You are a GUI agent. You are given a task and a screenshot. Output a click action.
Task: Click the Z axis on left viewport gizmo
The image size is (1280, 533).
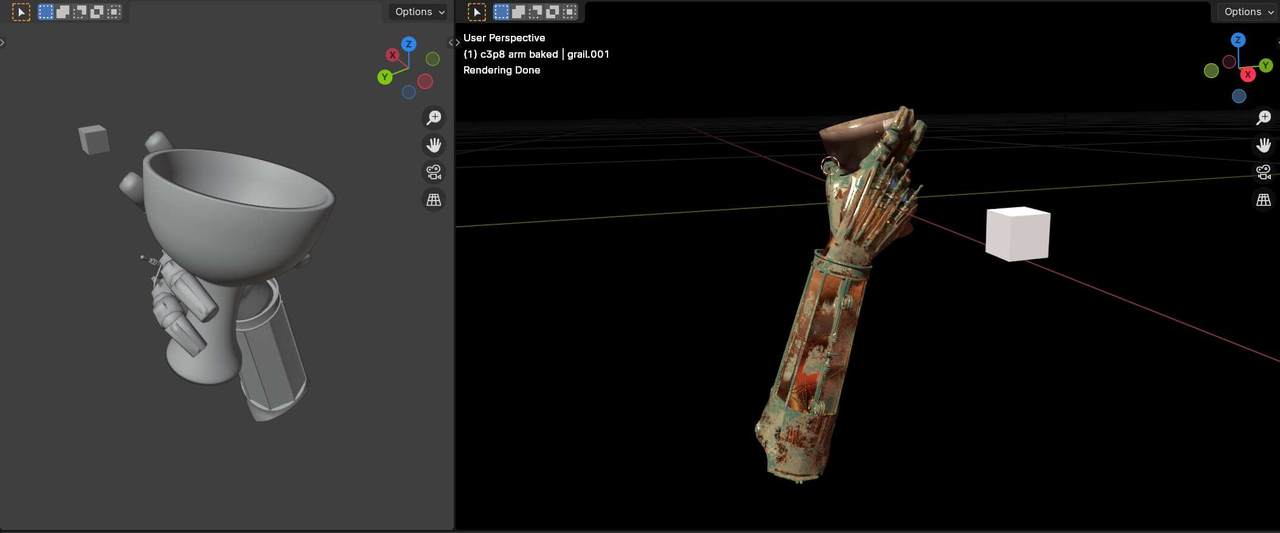(x=408, y=45)
